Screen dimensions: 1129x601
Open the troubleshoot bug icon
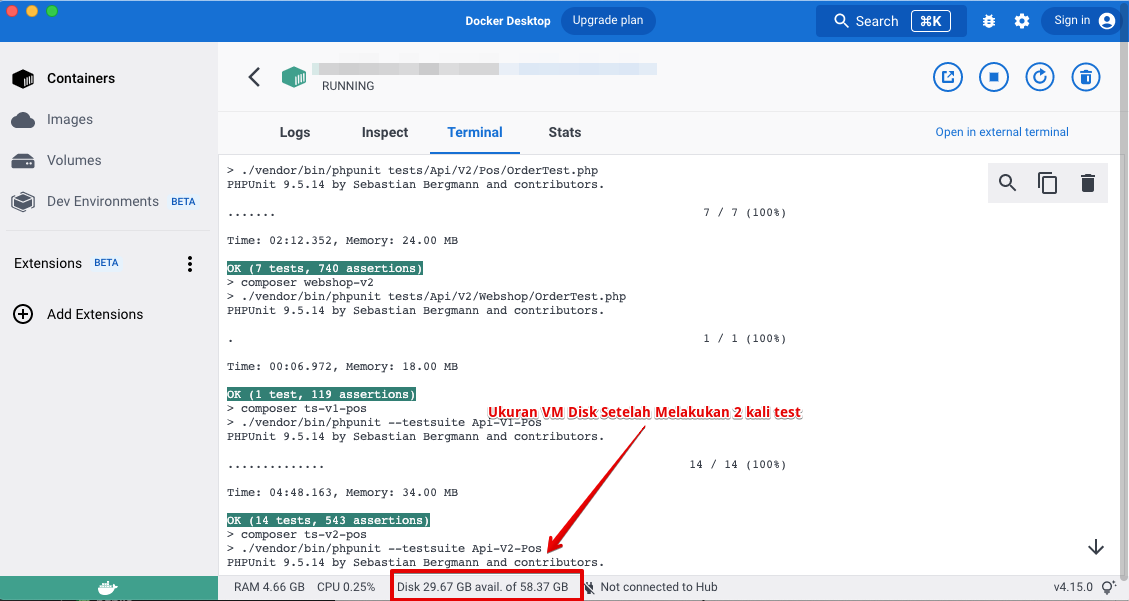tap(989, 21)
